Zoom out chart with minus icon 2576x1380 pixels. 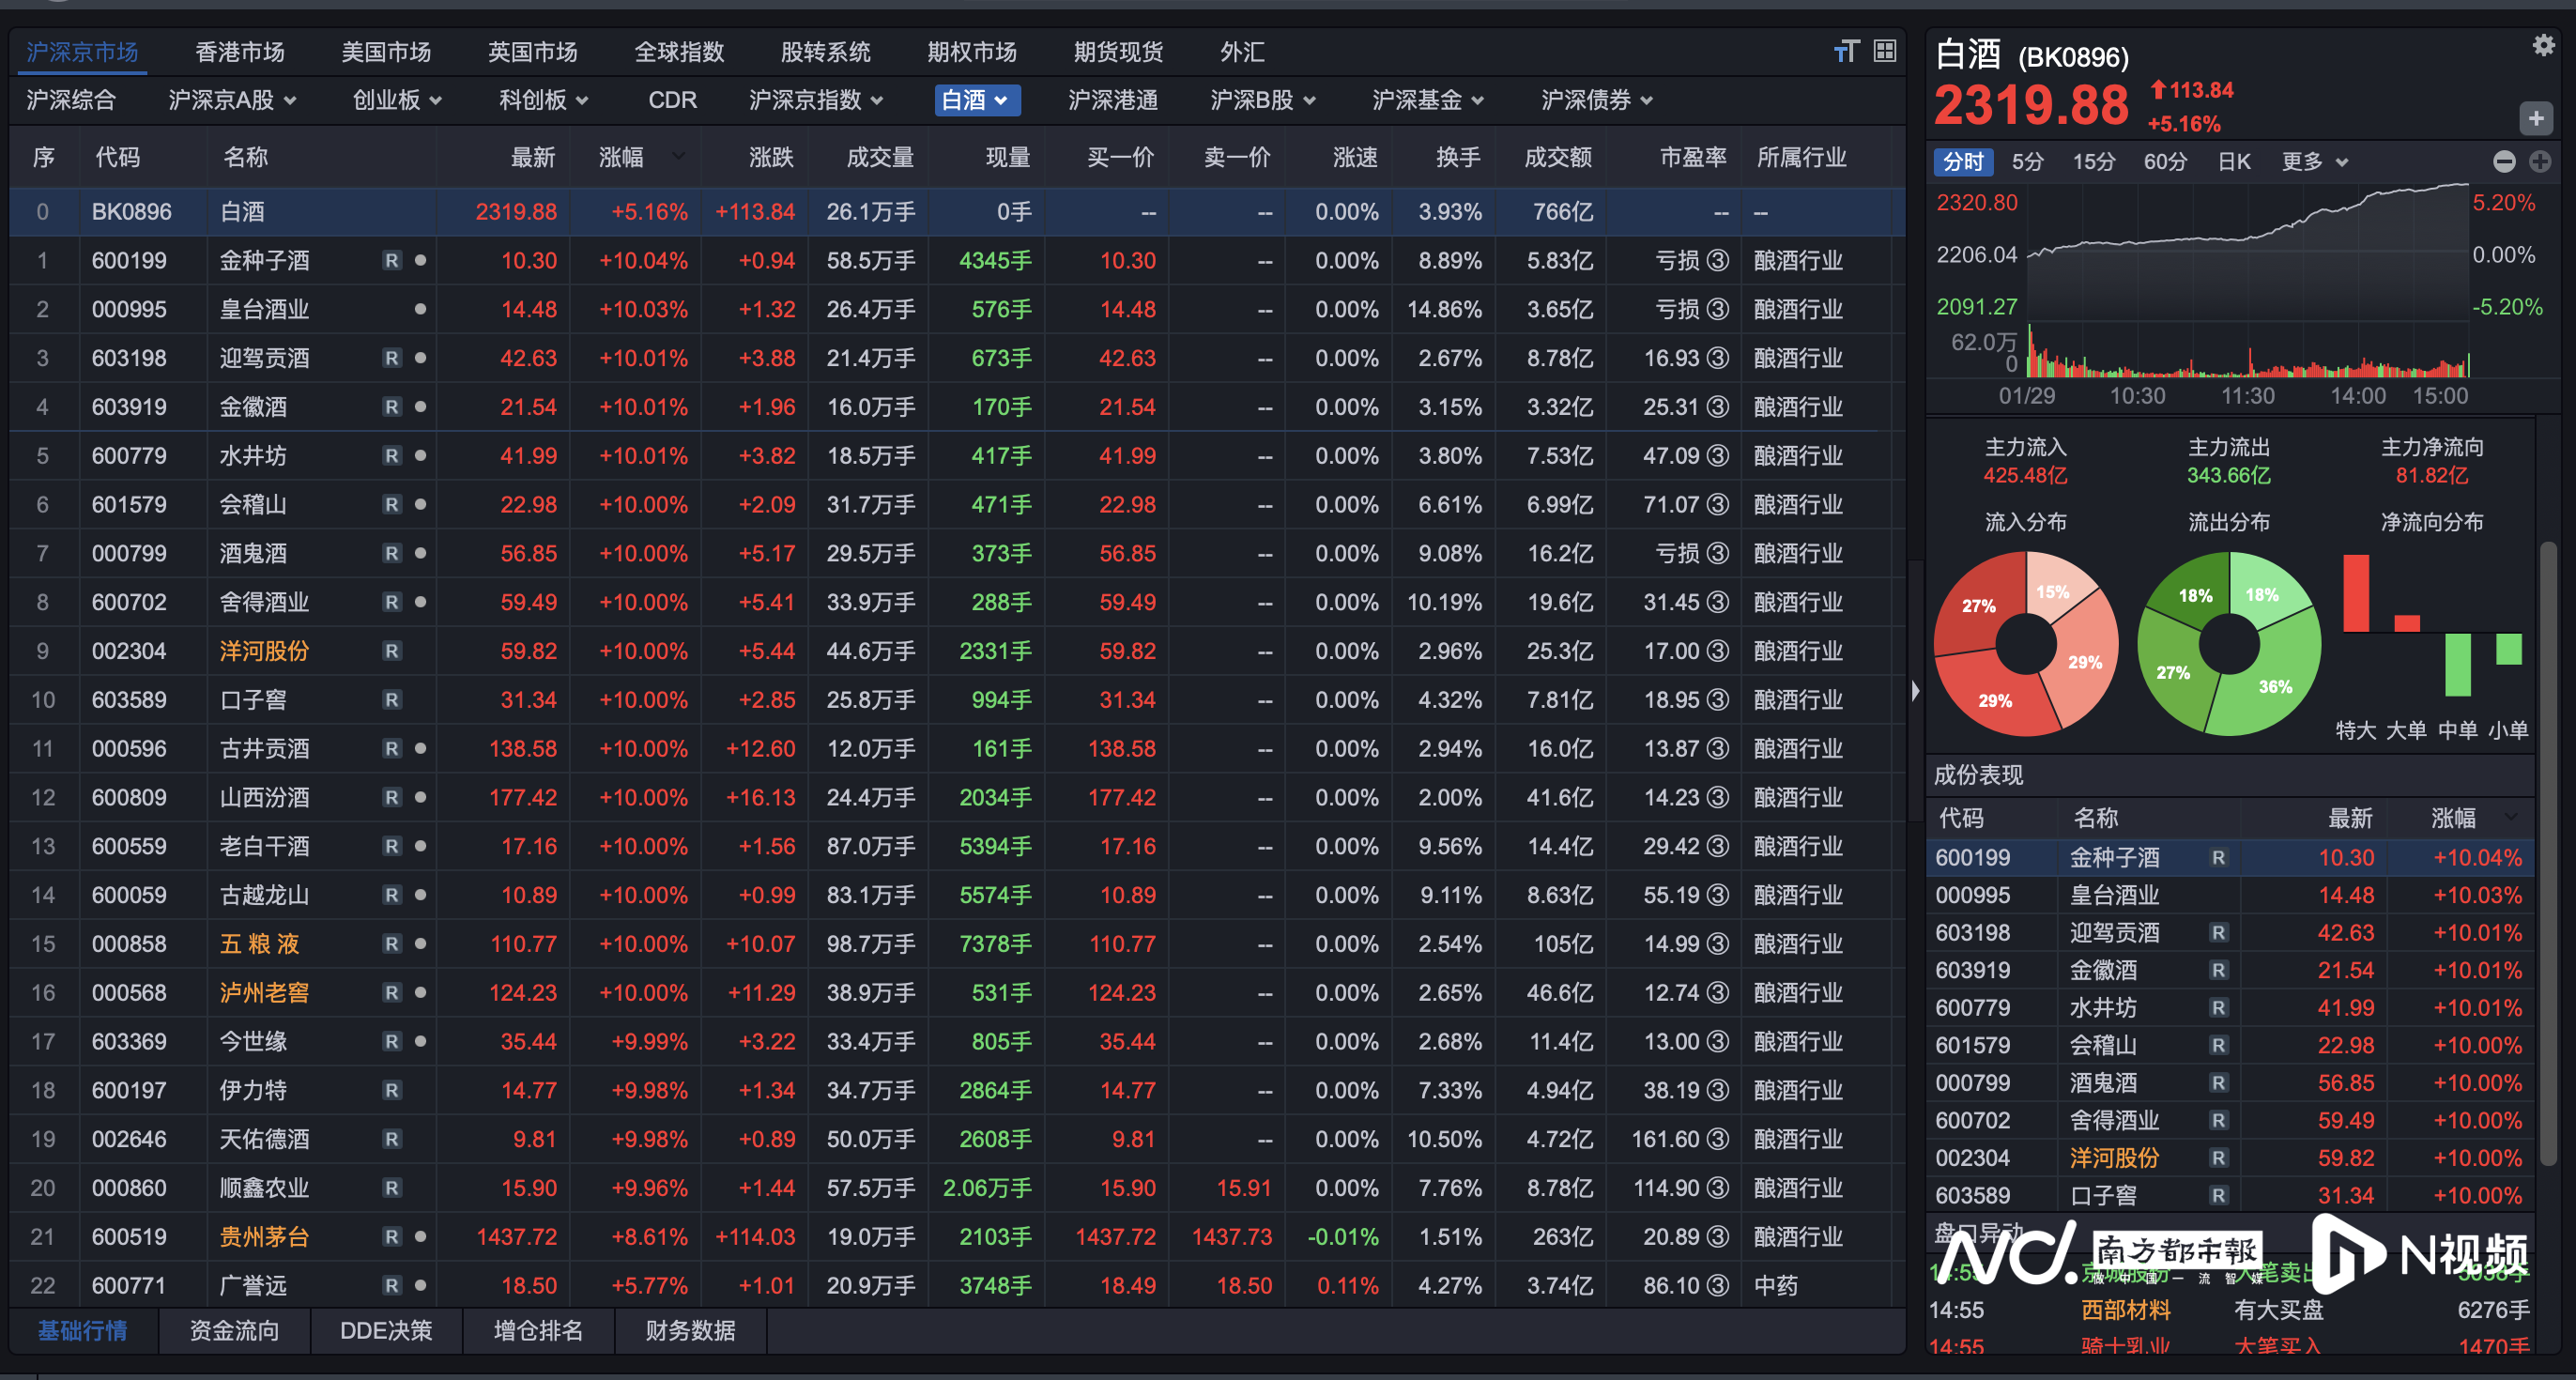[x=2504, y=161]
